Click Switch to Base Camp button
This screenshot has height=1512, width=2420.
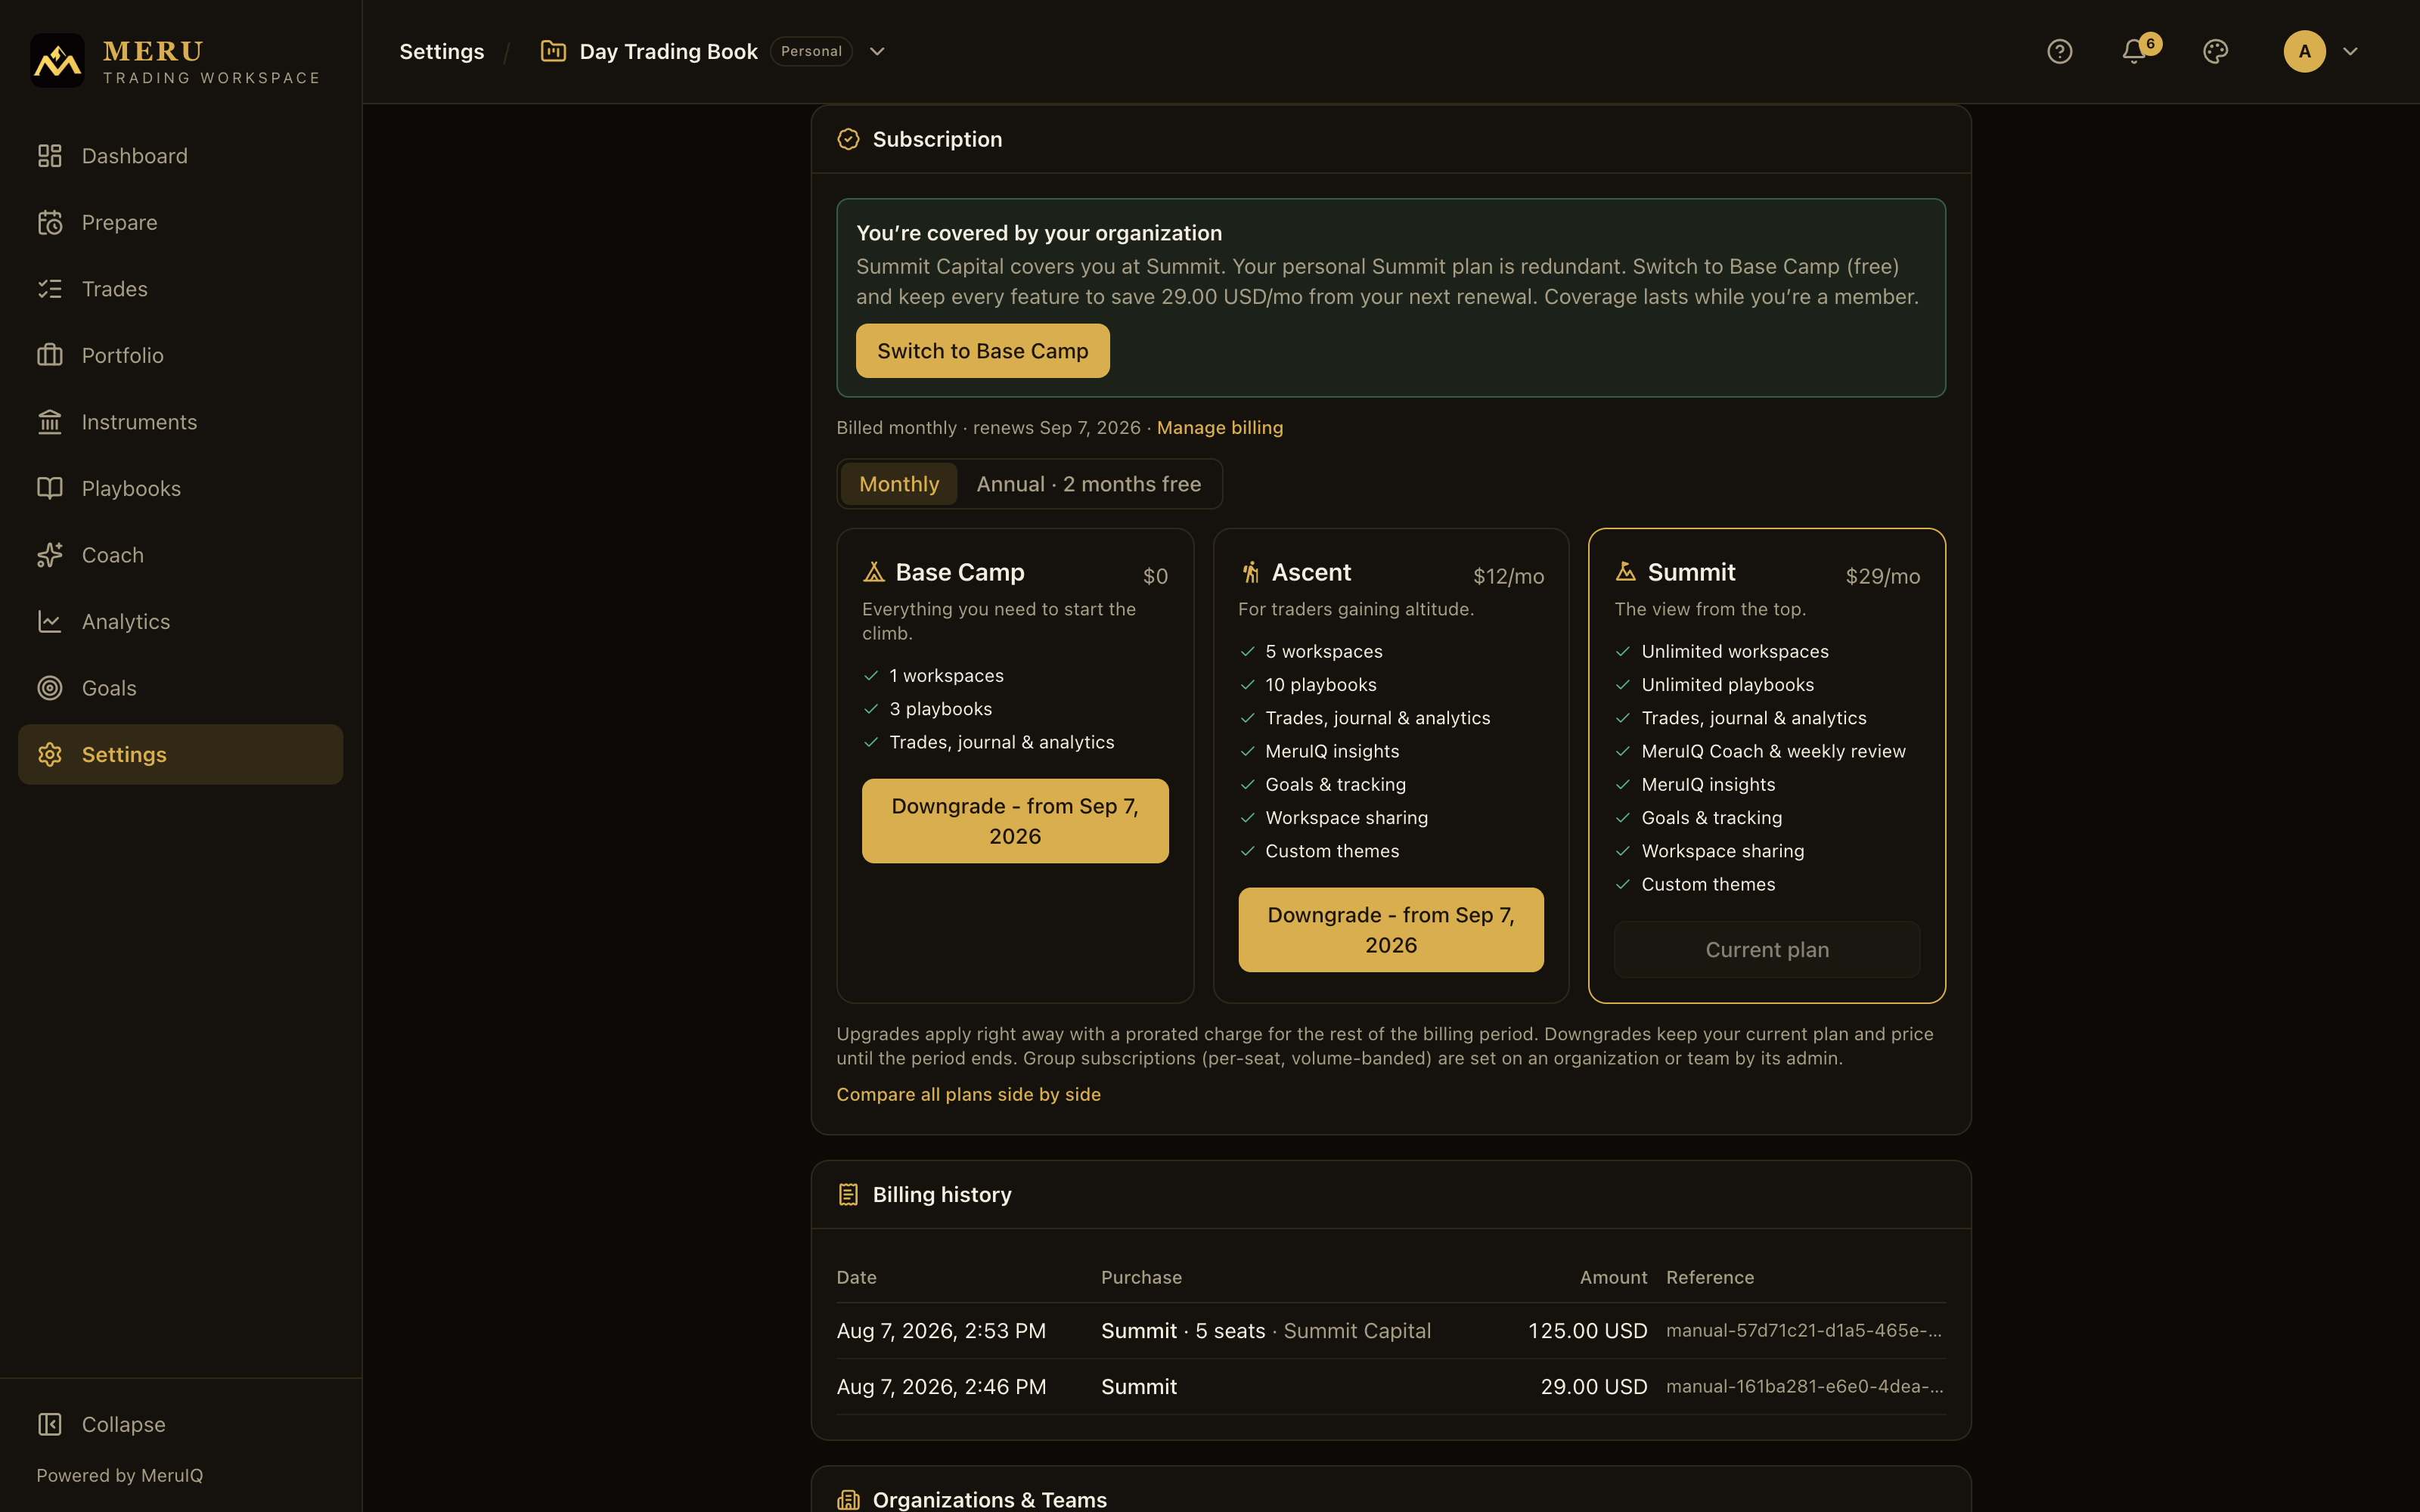tap(982, 351)
